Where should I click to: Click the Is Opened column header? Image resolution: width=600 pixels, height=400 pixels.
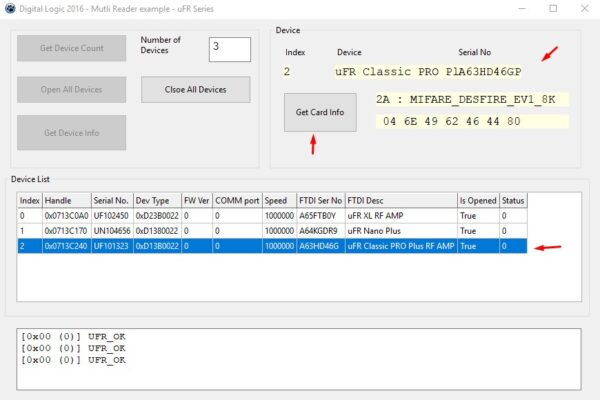(x=477, y=200)
